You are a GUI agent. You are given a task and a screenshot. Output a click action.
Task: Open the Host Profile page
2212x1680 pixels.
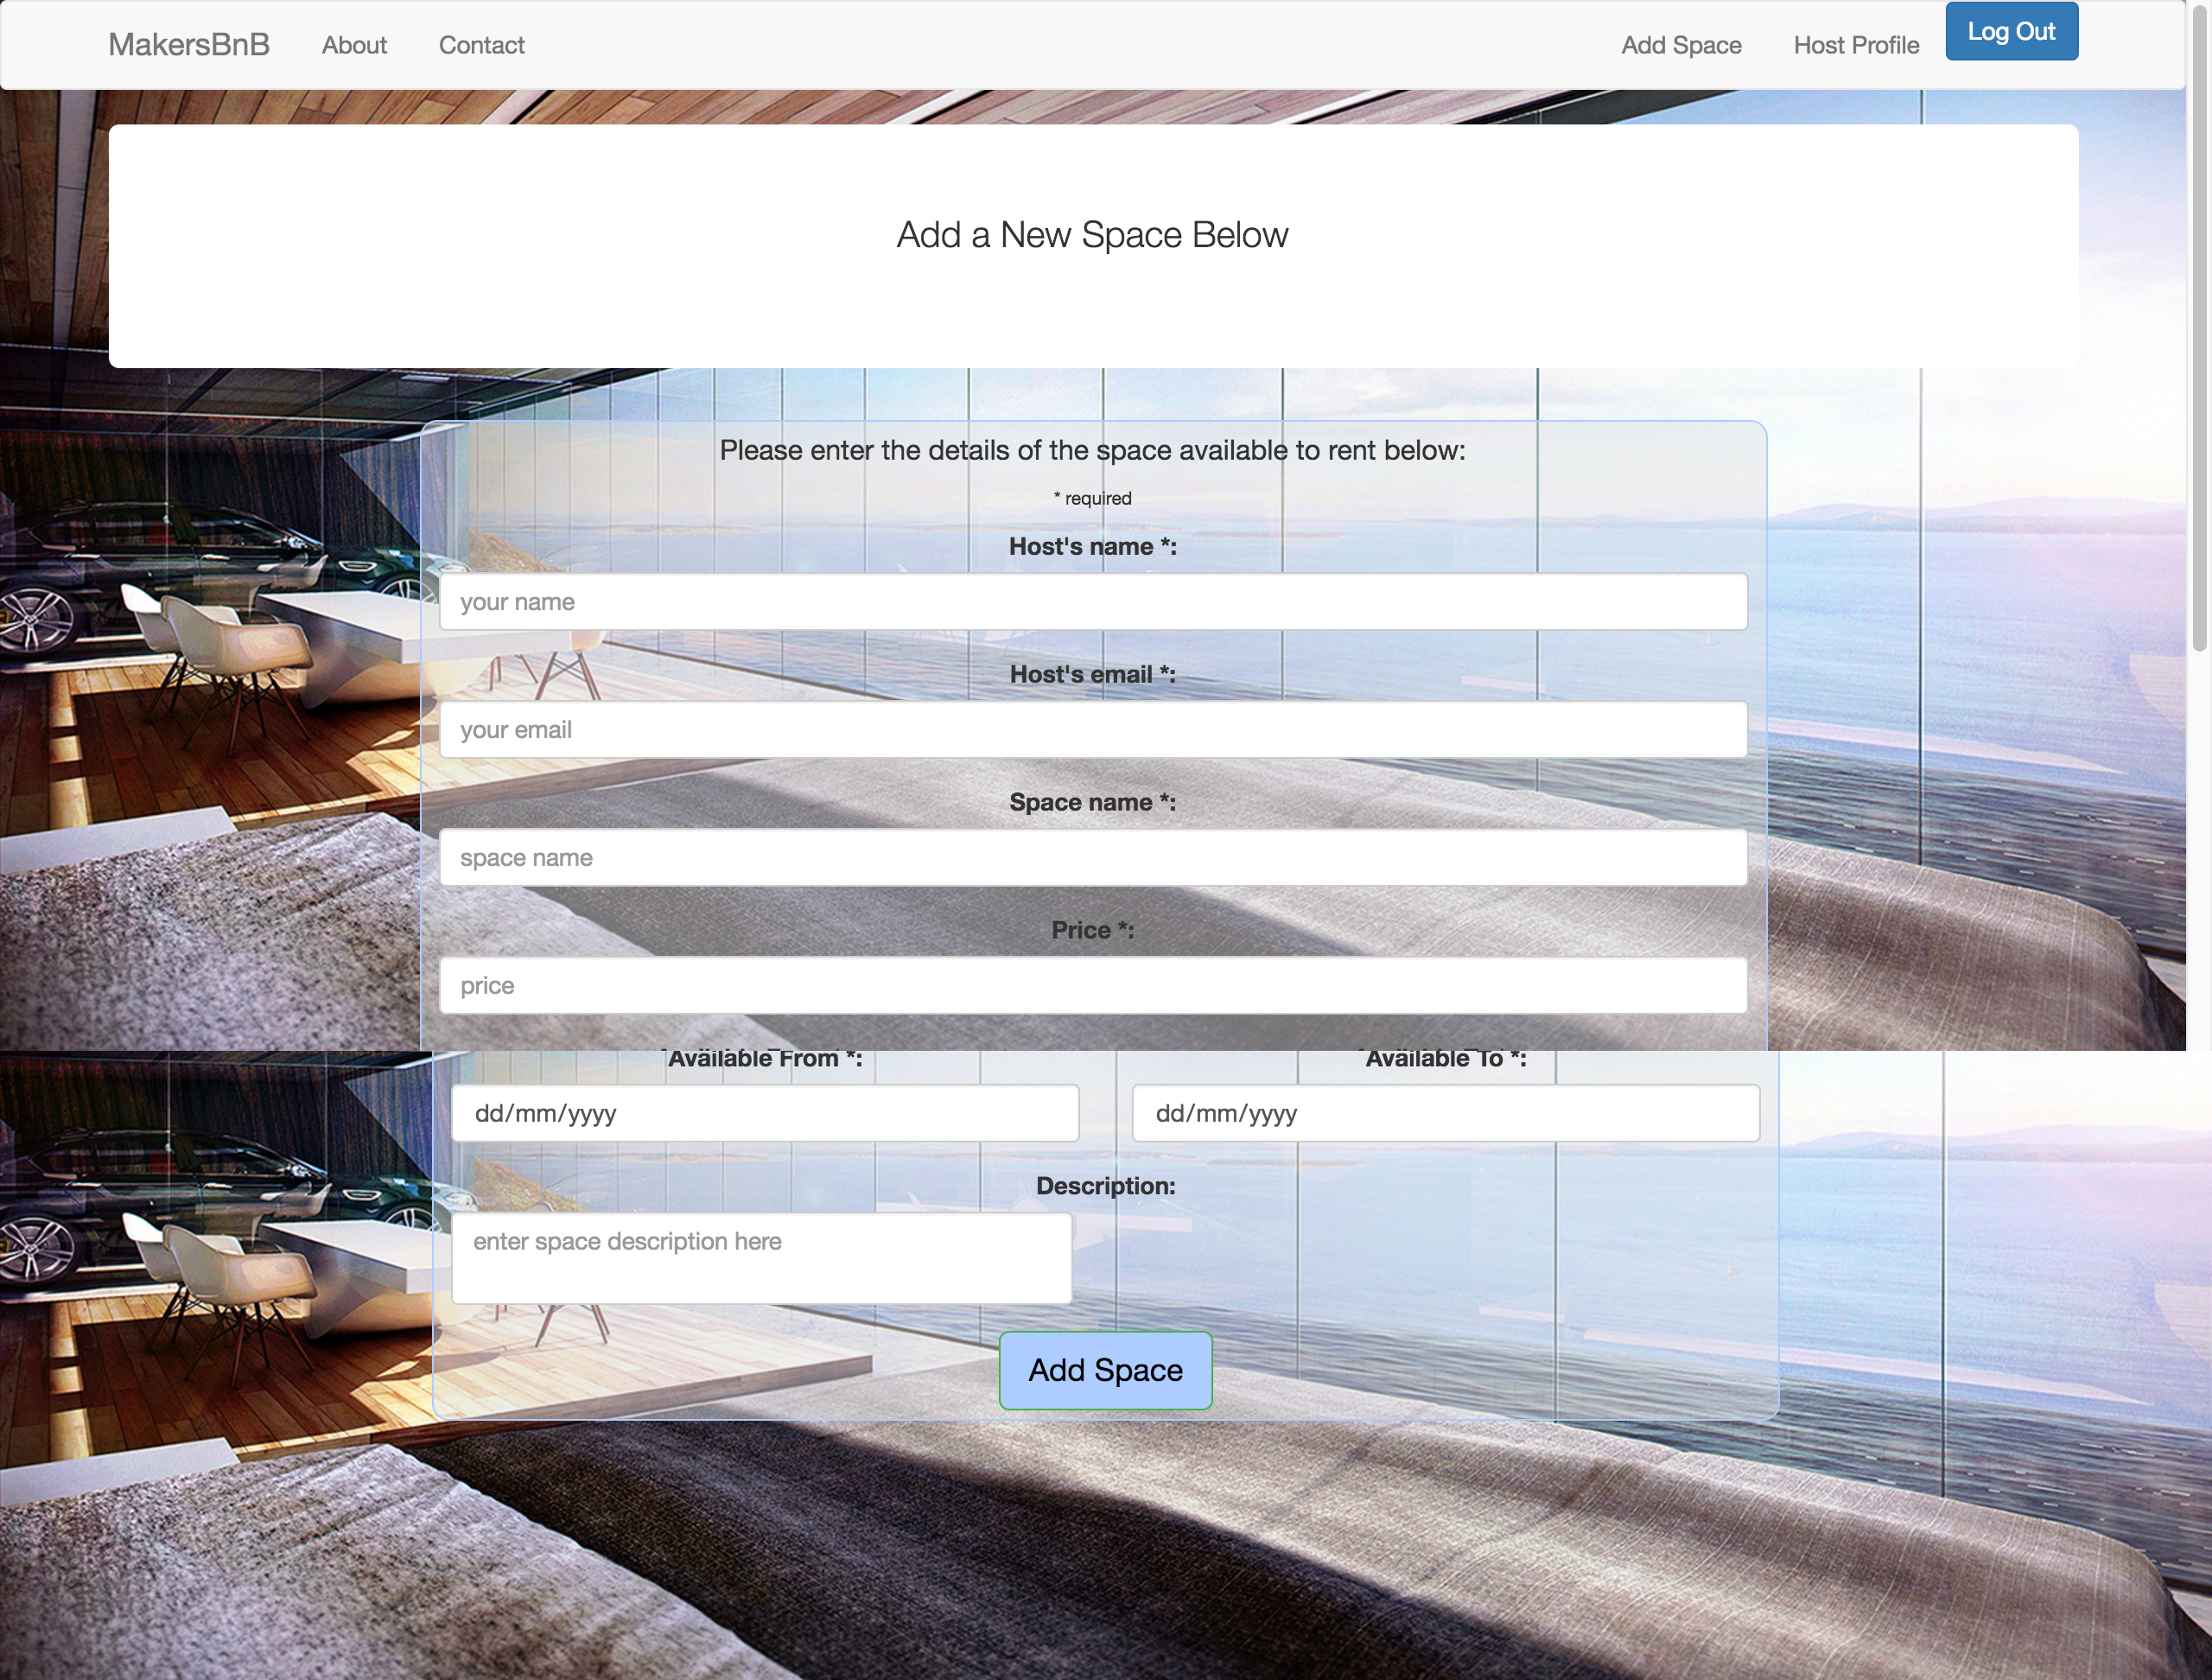pos(1856,45)
